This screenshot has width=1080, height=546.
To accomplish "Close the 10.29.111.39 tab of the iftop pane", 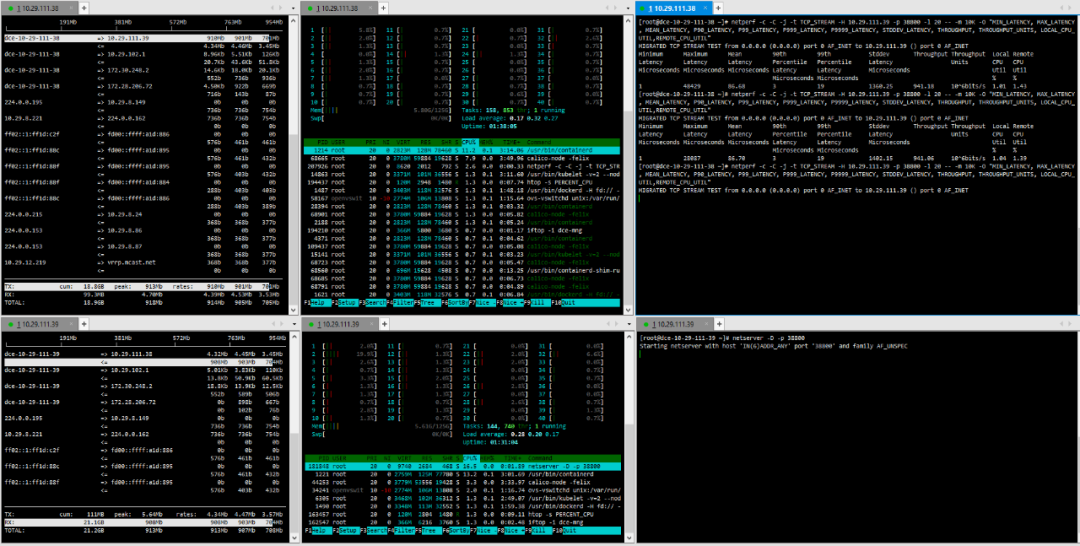I will click(x=70, y=324).
